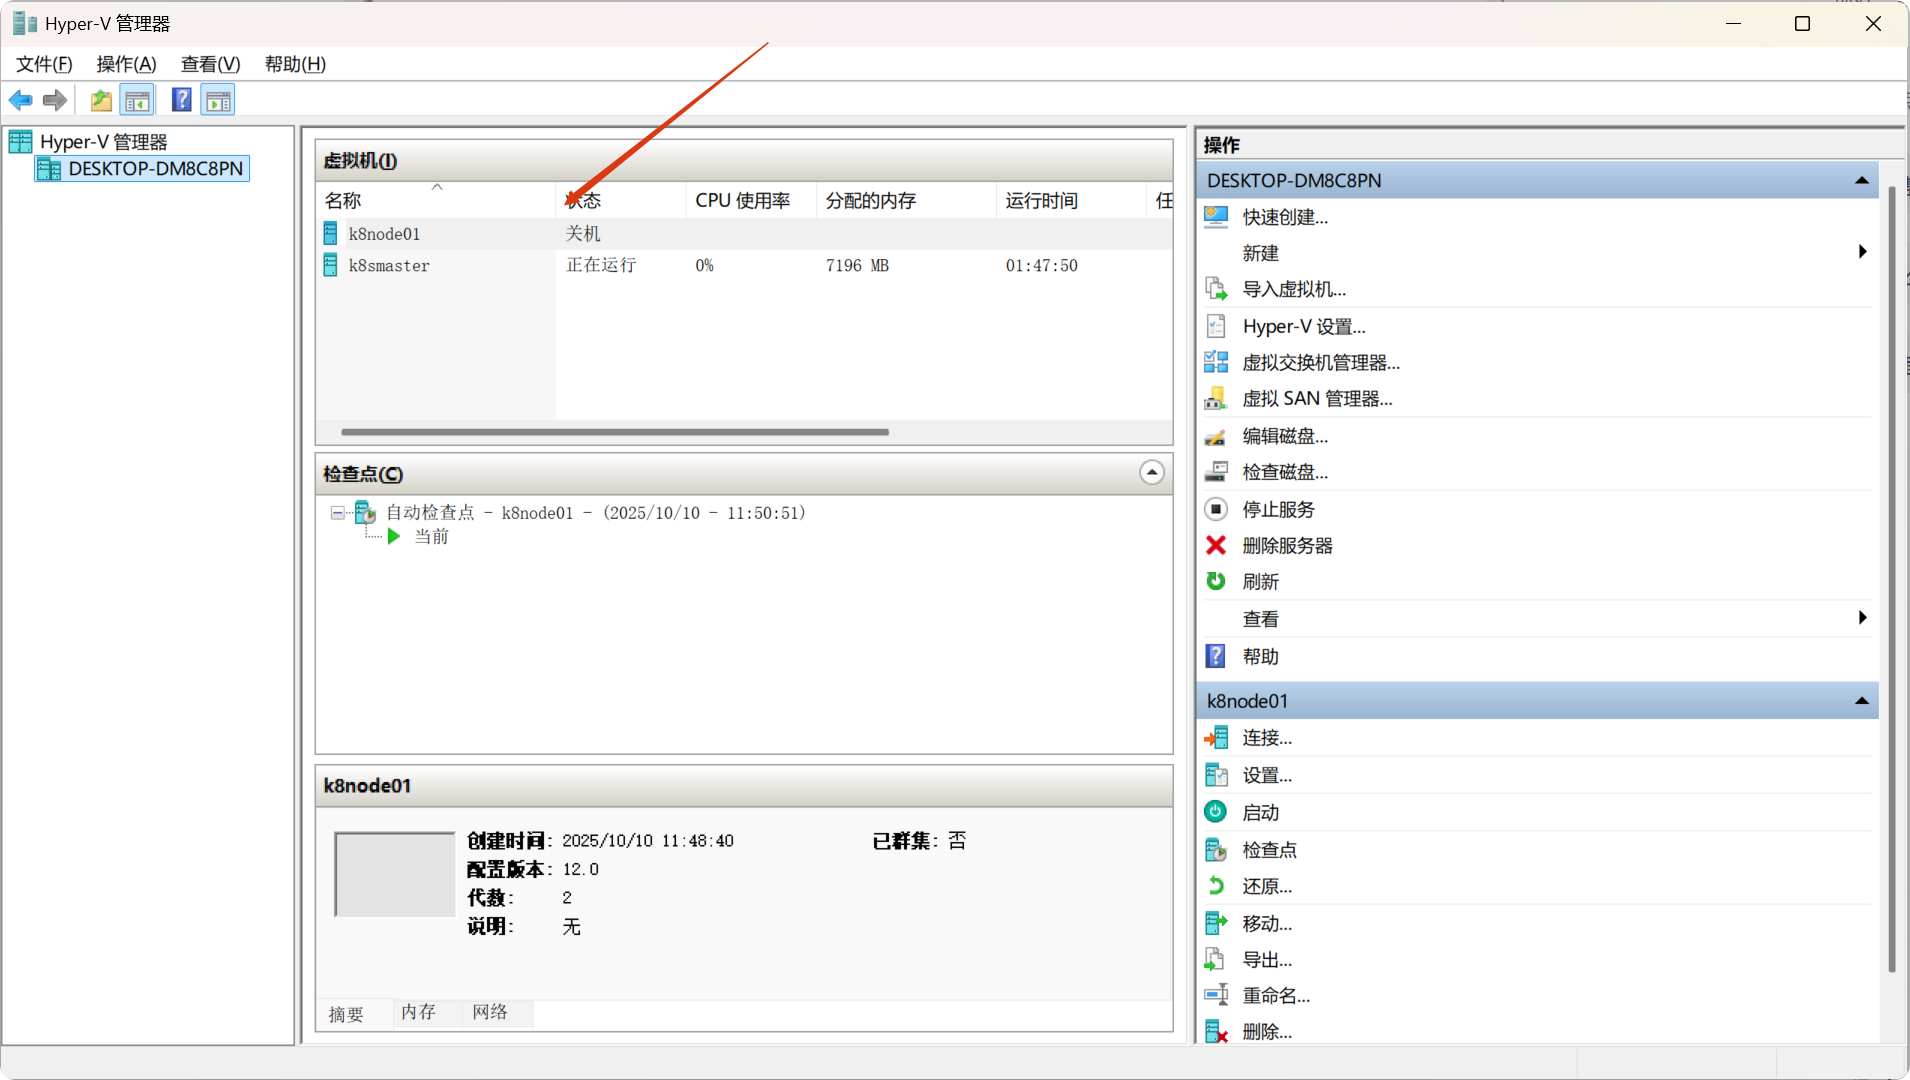Viewport: 1910px width, 1080px height.
Task: Toggle the show/hide action pane icon
Action: (x=218, y=100)
